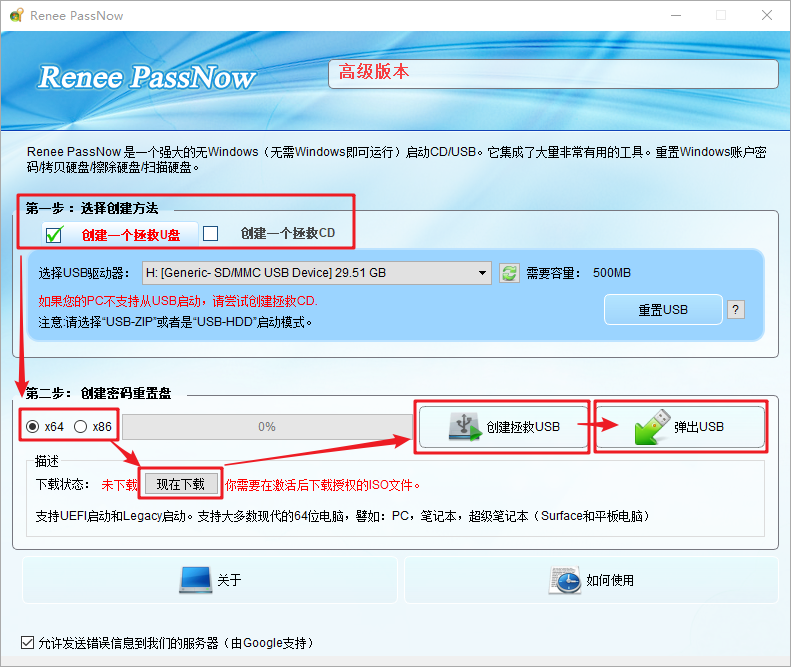Select the x64 radio button
791x667 pixels.
tap(33, 426)
